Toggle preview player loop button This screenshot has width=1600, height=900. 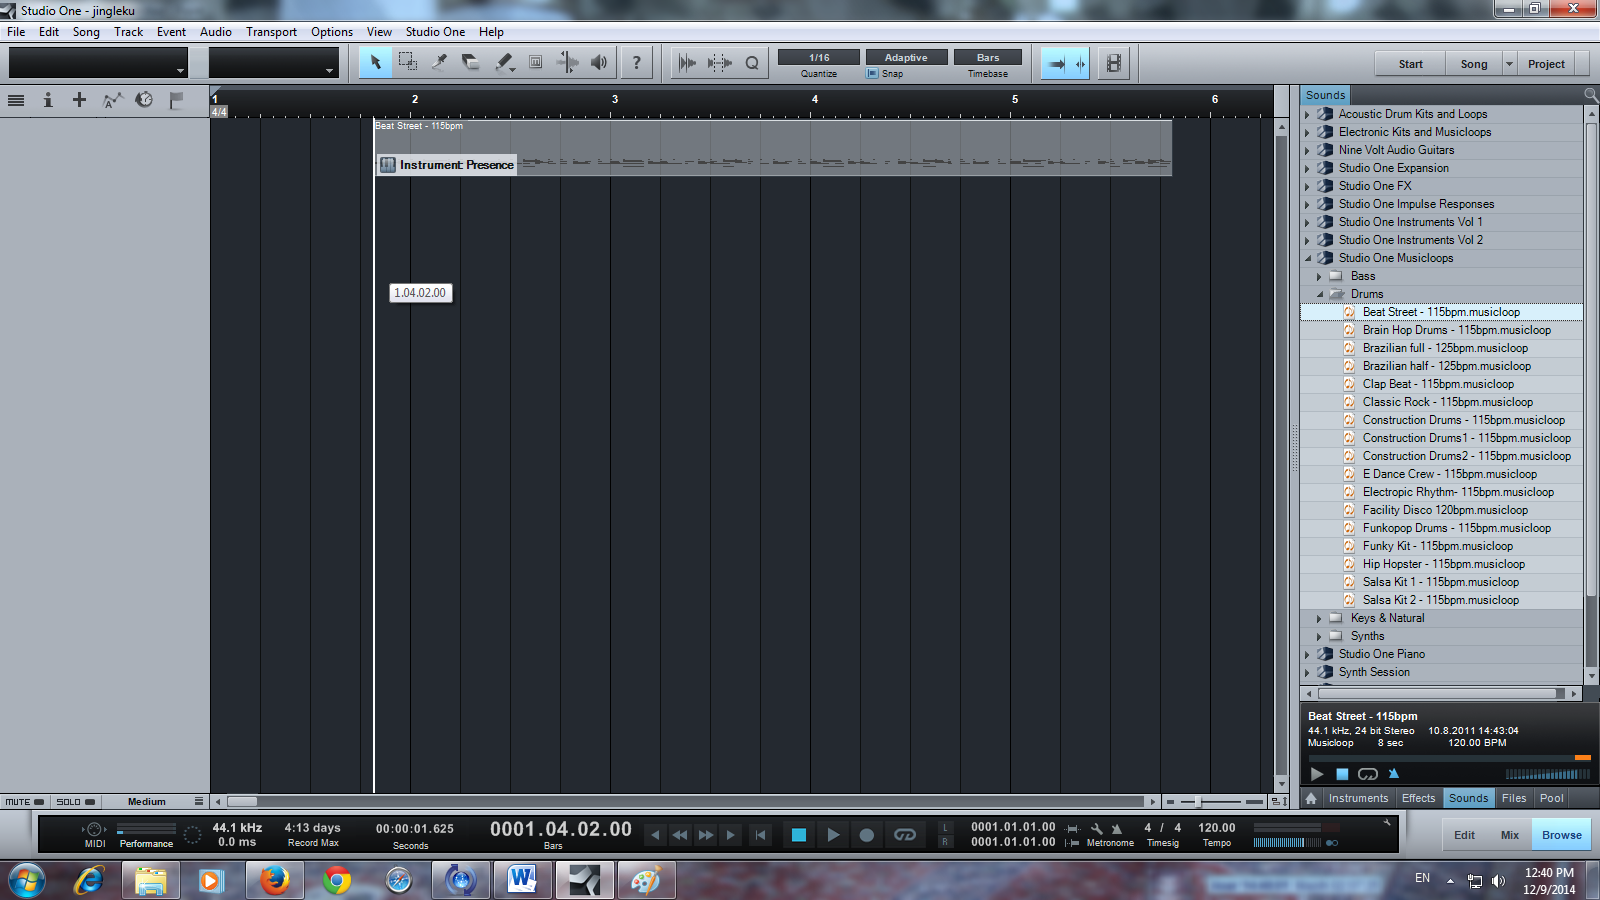pos(1368,774)
